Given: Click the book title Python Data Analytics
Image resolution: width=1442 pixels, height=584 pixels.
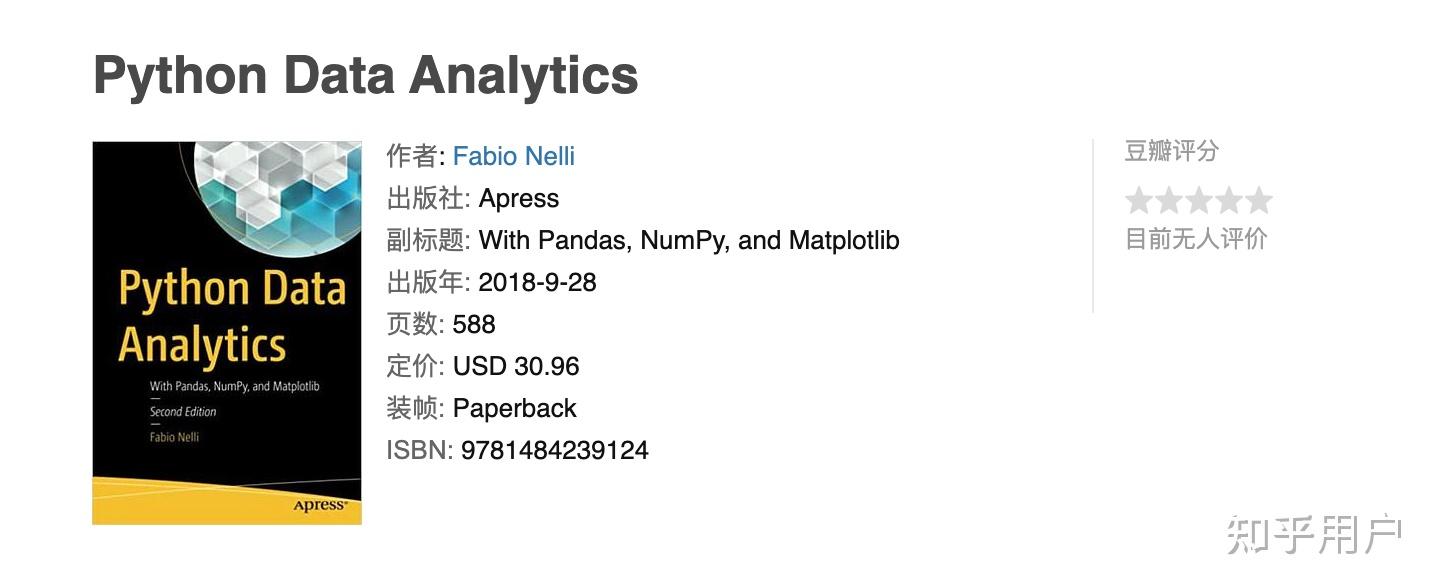Looking at the screenshot, I should (x=365, y=75).
